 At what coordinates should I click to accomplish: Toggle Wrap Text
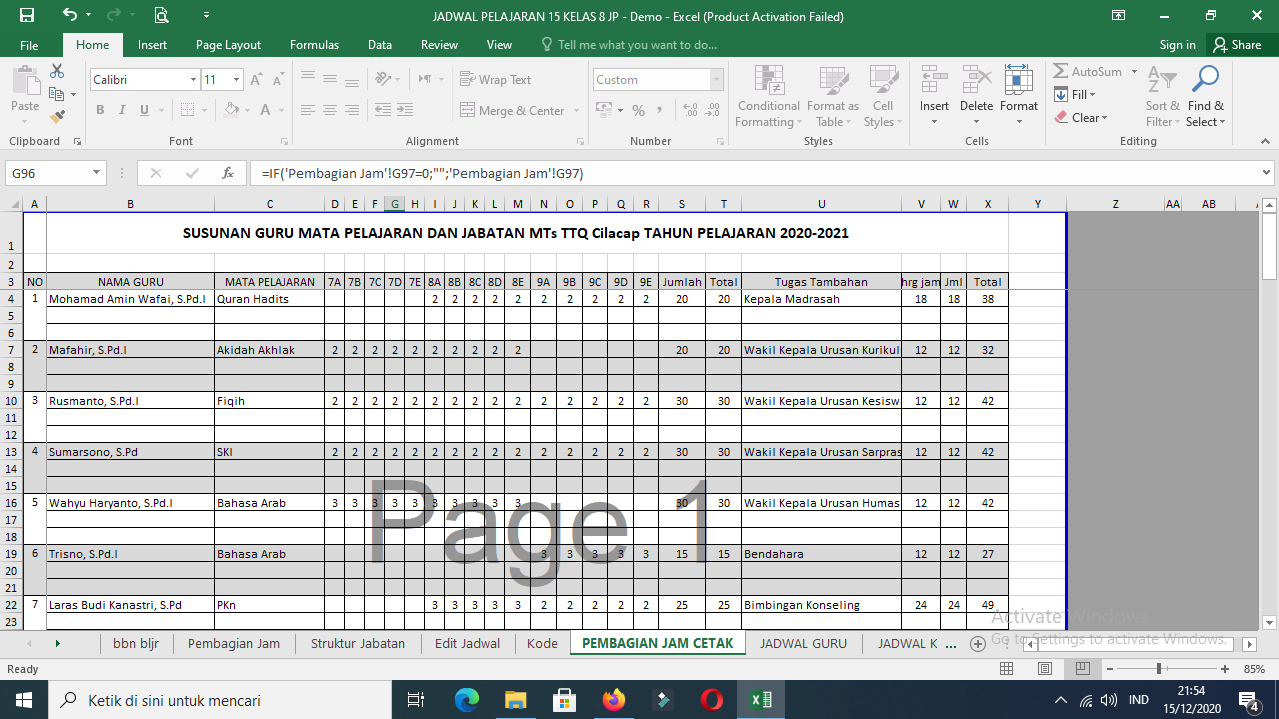496,79
